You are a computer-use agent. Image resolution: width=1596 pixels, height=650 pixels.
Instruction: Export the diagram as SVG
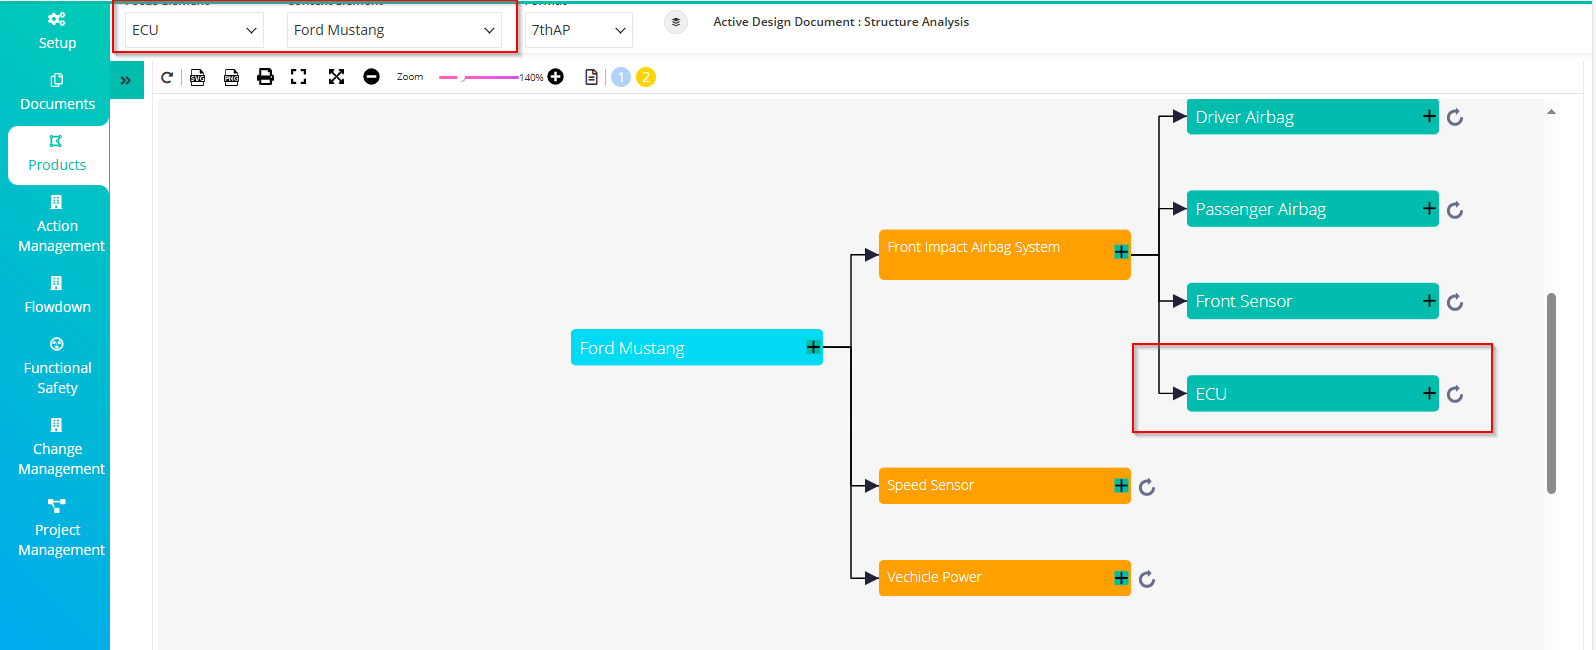[198, 77]
